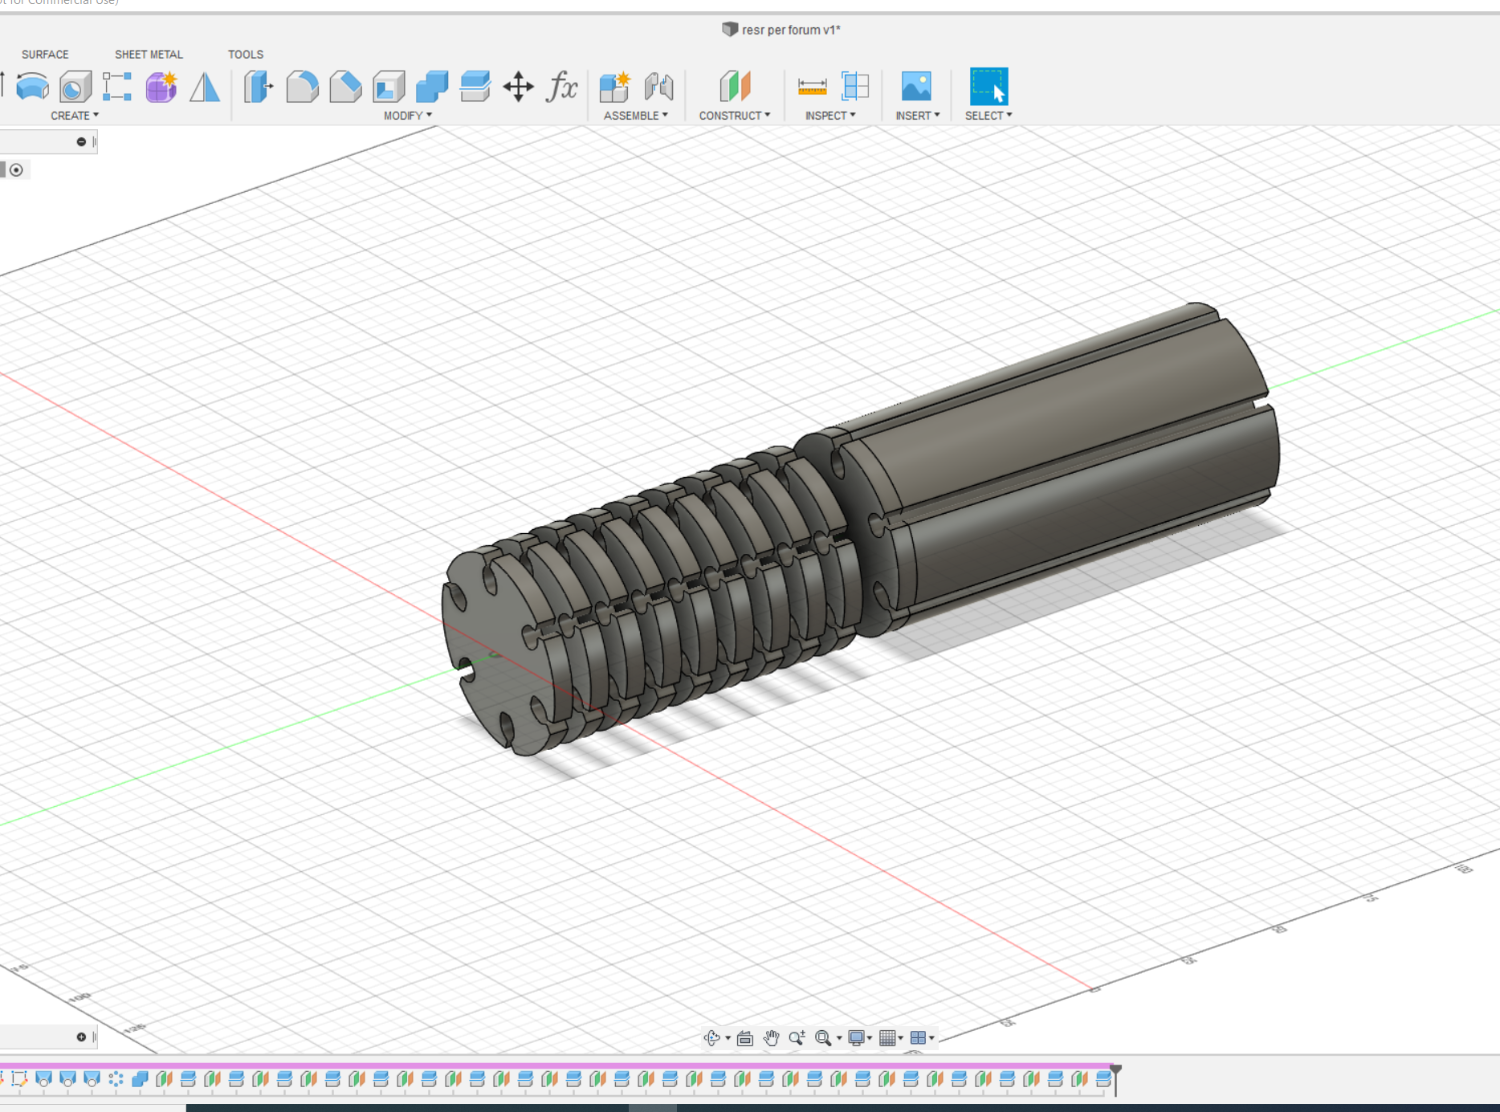Image resolution: width=1500 pixels, height=1112 pixels.
Task: Select the Fillet tool in Modify
Action: coord(302,87)
